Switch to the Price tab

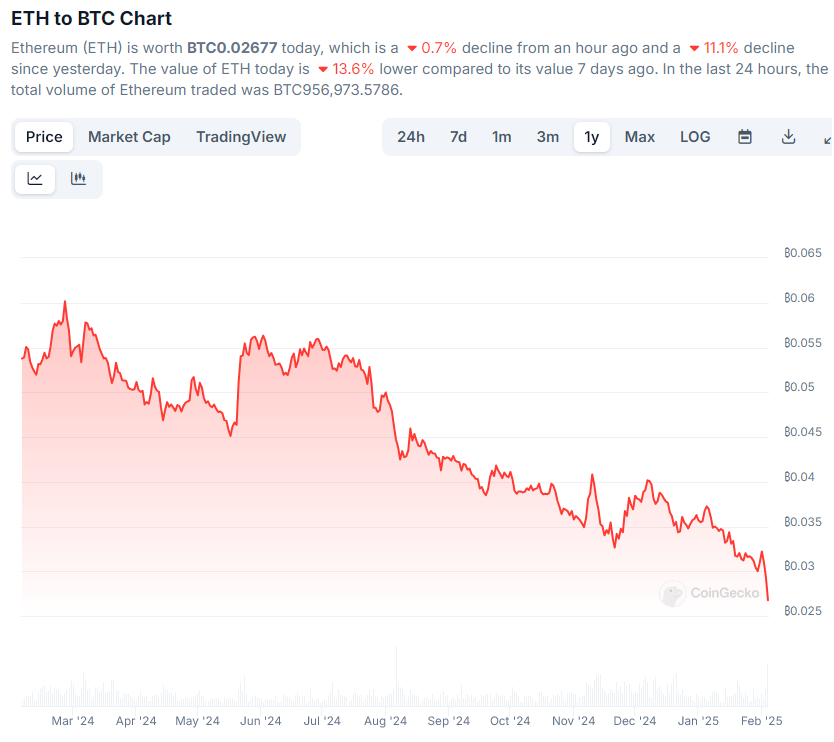[44, 137]
